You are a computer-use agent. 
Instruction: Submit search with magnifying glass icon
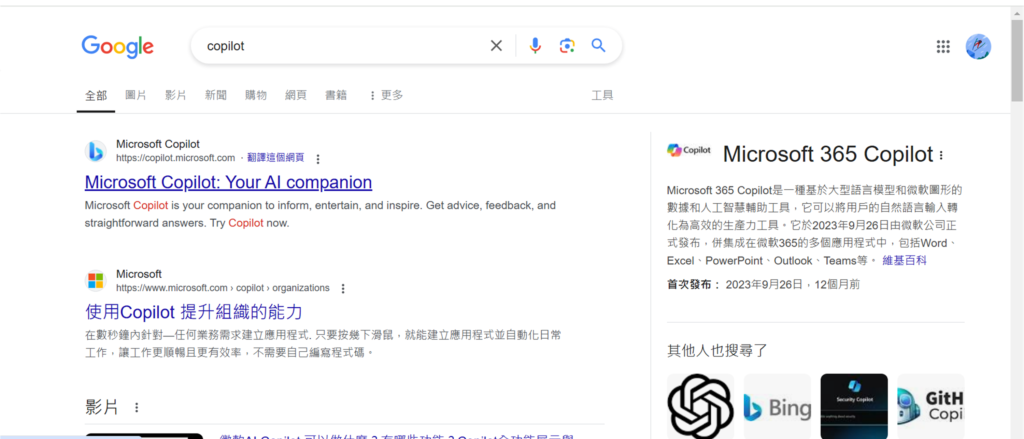pos(598,46)
